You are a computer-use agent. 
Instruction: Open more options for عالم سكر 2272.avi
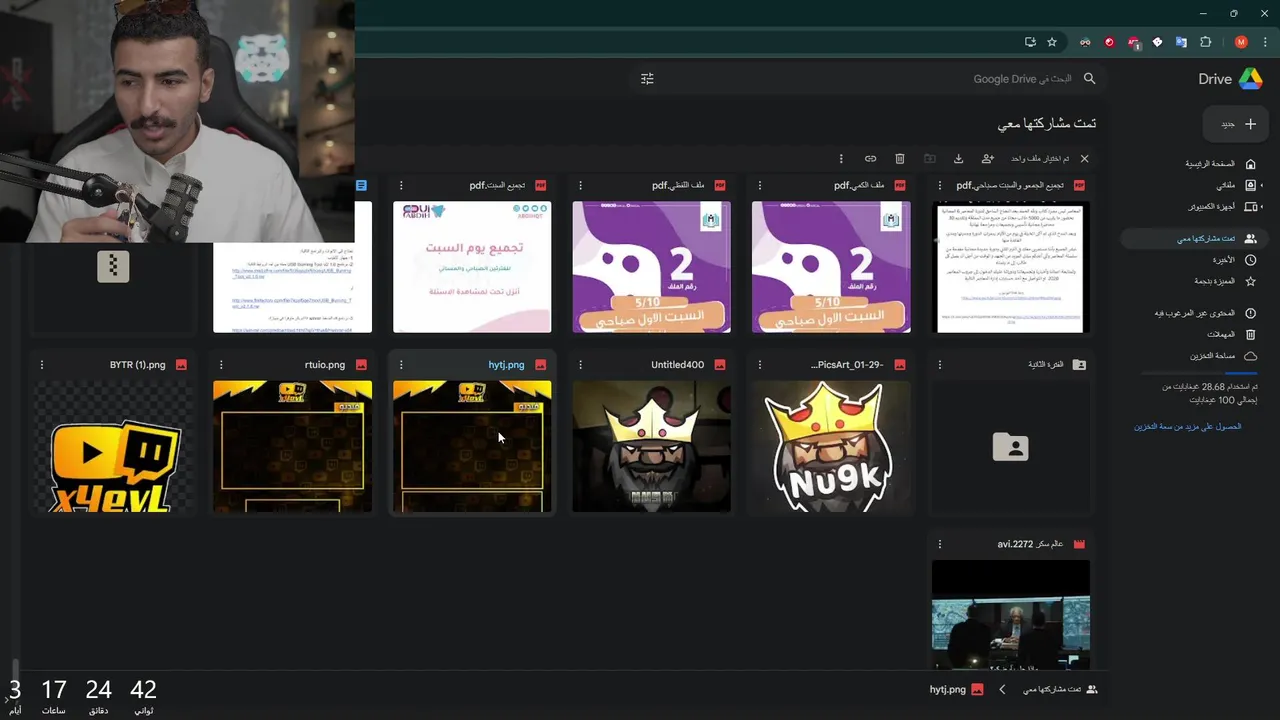click(939, 544)
